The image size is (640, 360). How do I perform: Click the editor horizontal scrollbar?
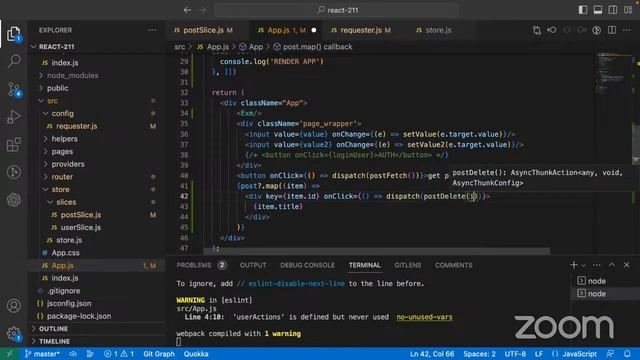coord(376,250)
